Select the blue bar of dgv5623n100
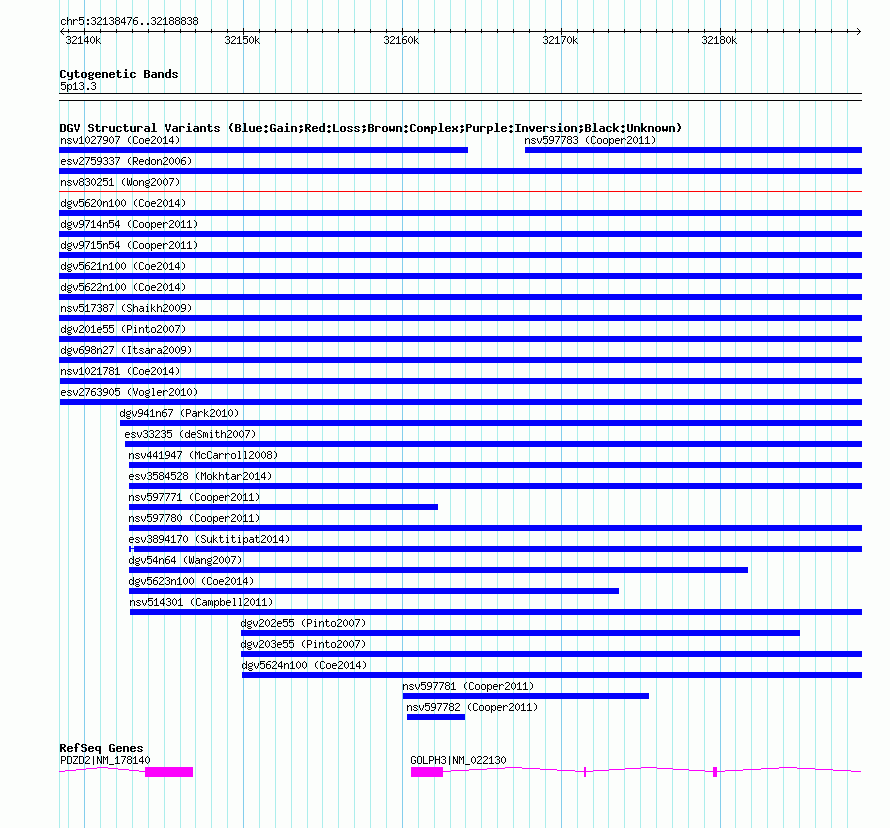 373,591
